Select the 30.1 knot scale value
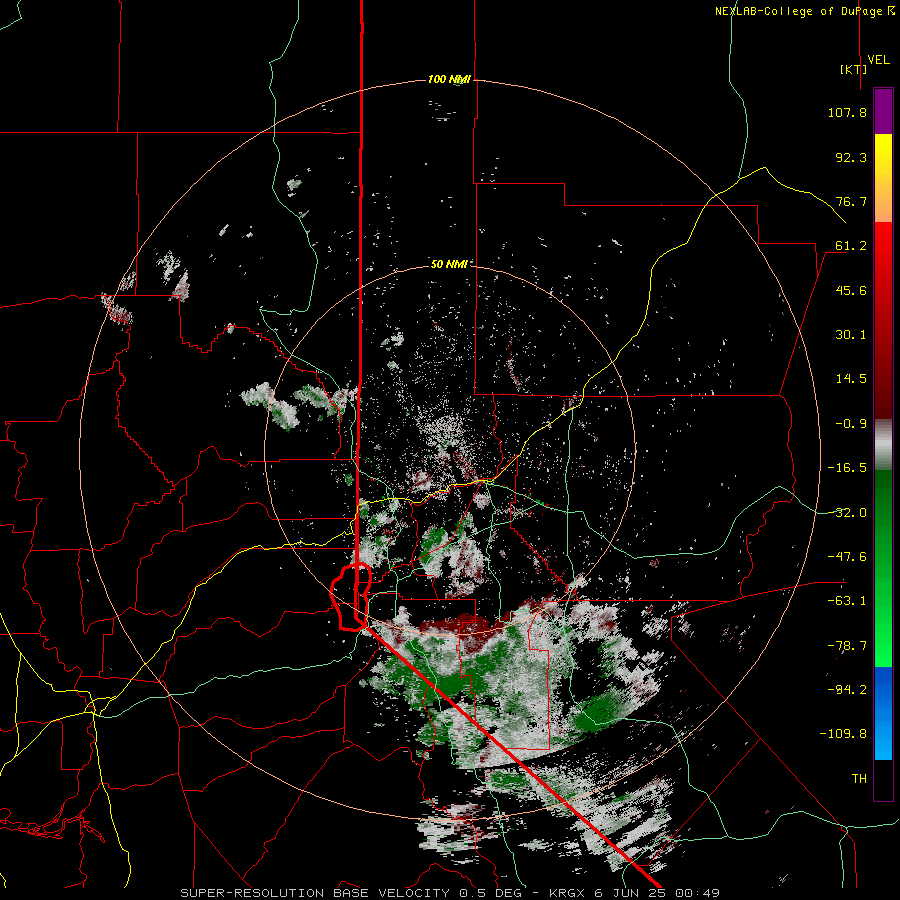This screenshot has width=900, height=900. tap(851, 335)
